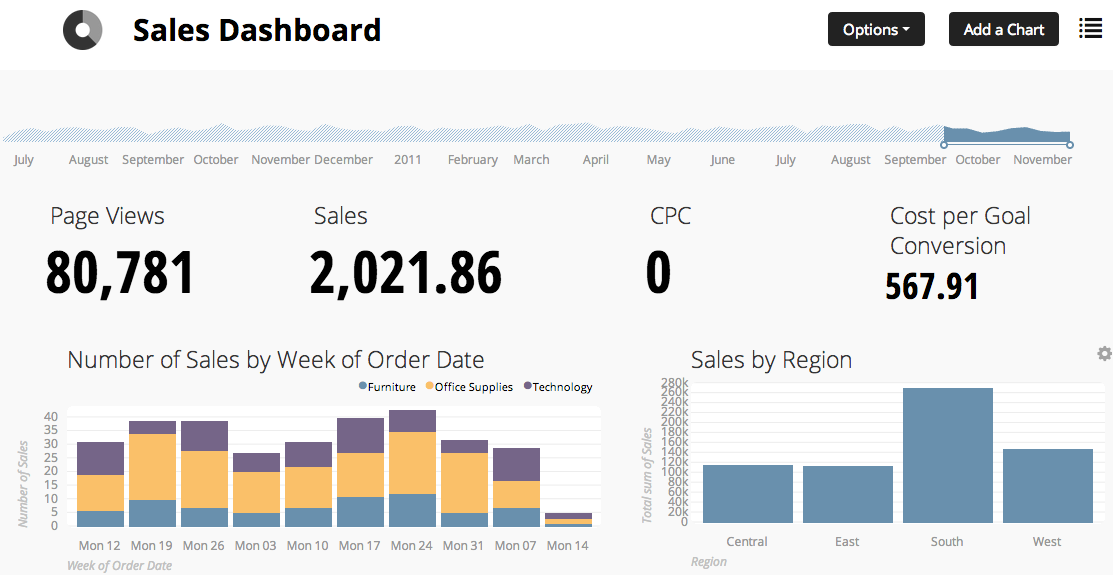Click the donut chart logo icon
Screen dimensions: 1113x575
pyautogui.click(x=82, y=30)
